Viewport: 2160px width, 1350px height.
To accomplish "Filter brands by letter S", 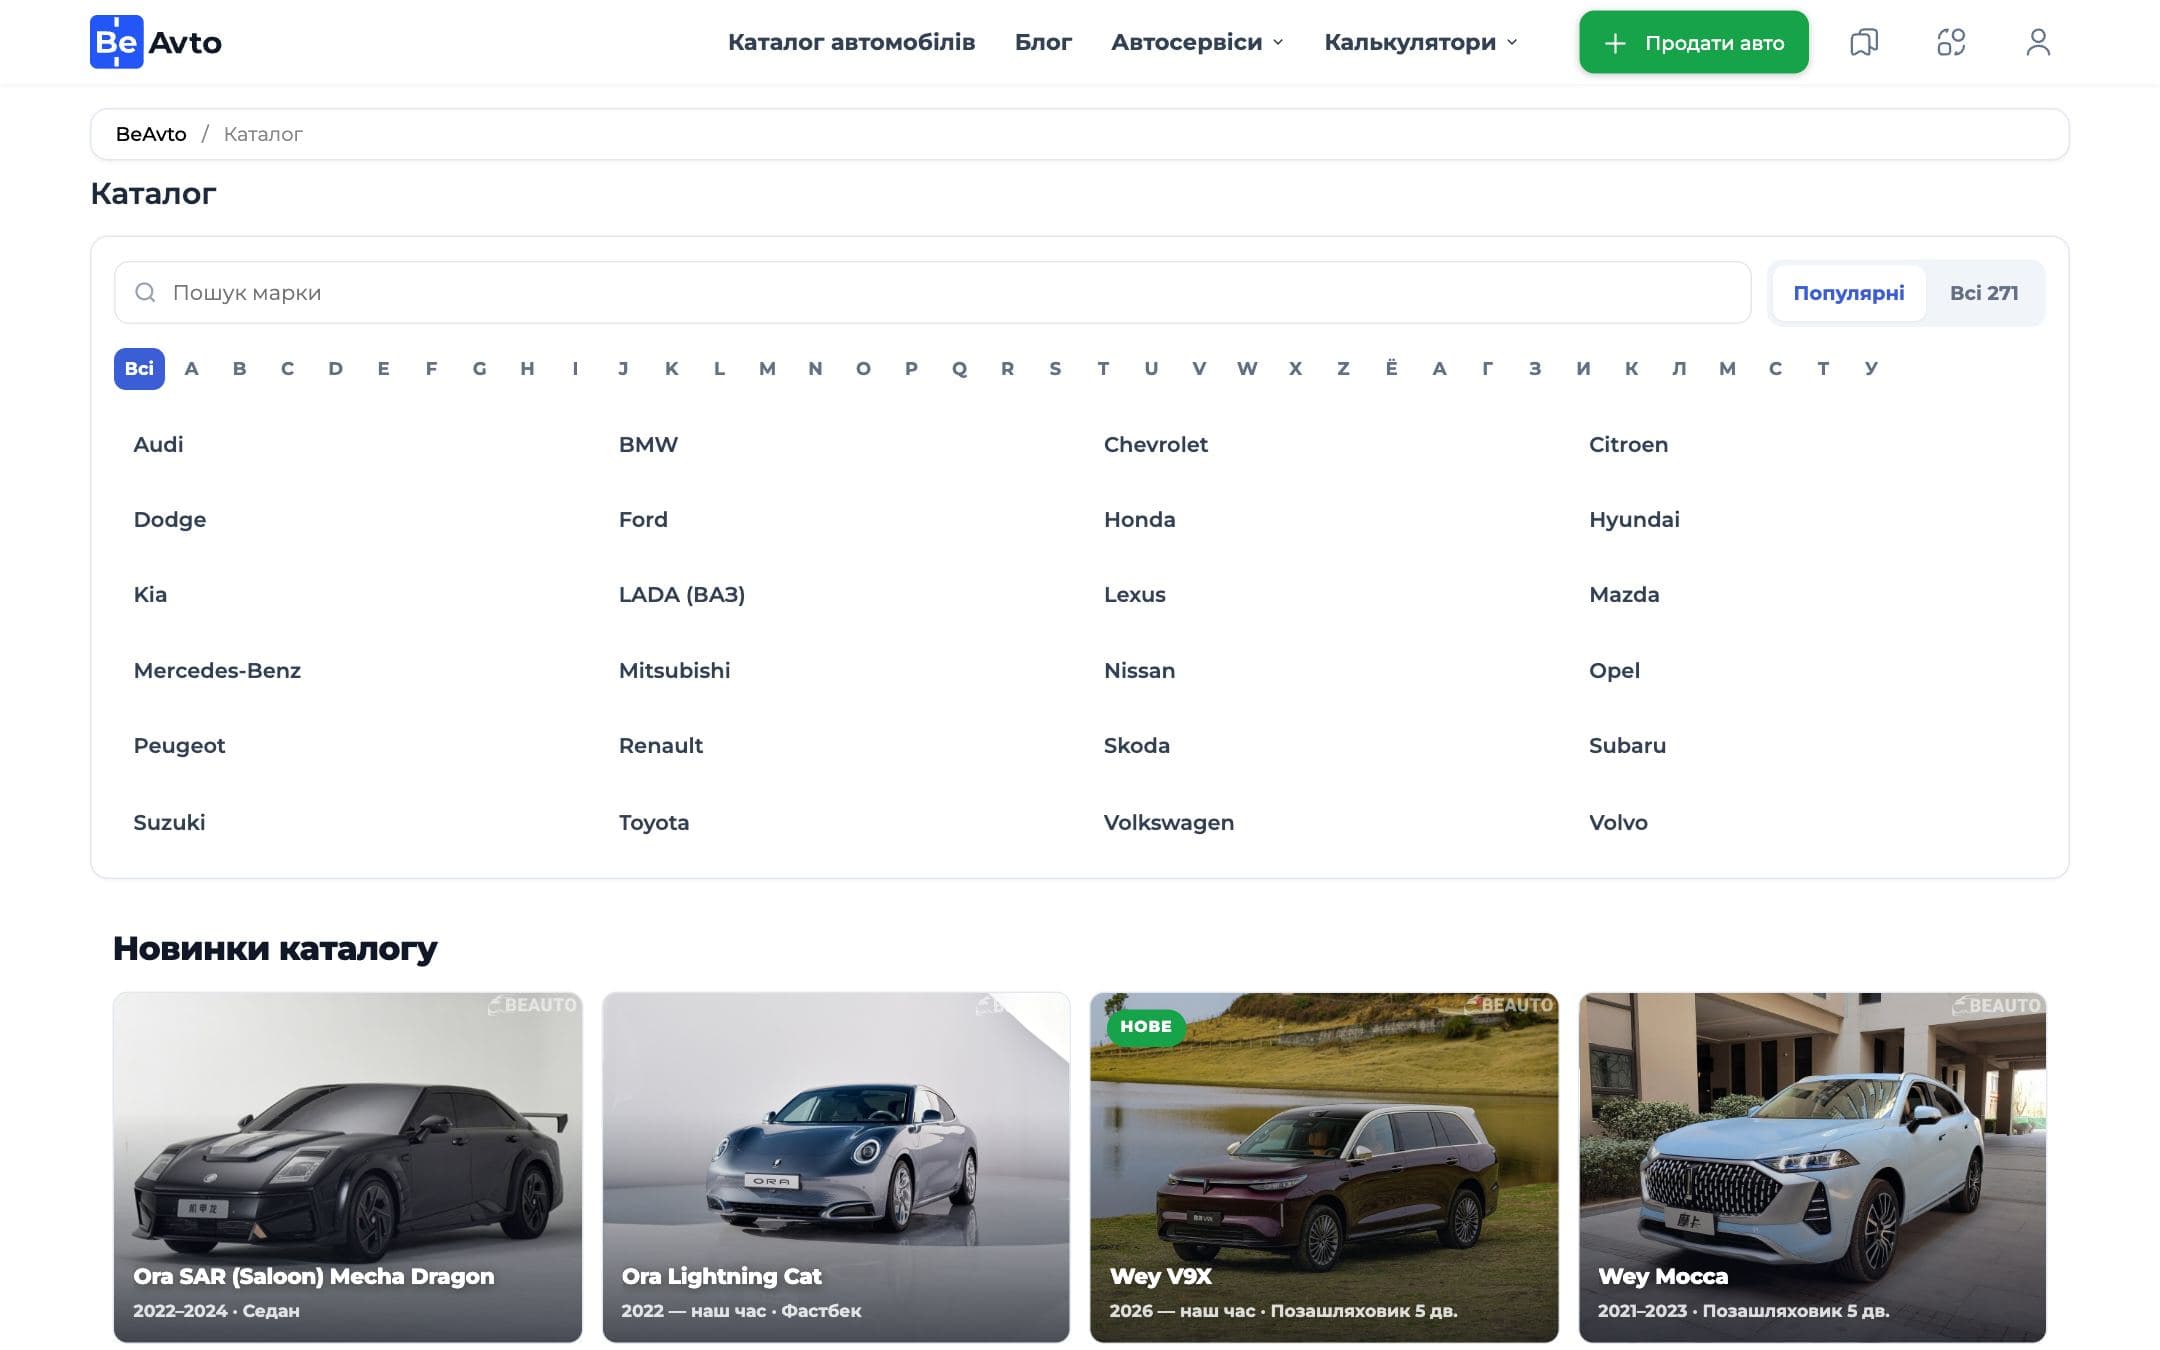I will click(1055, 368).
